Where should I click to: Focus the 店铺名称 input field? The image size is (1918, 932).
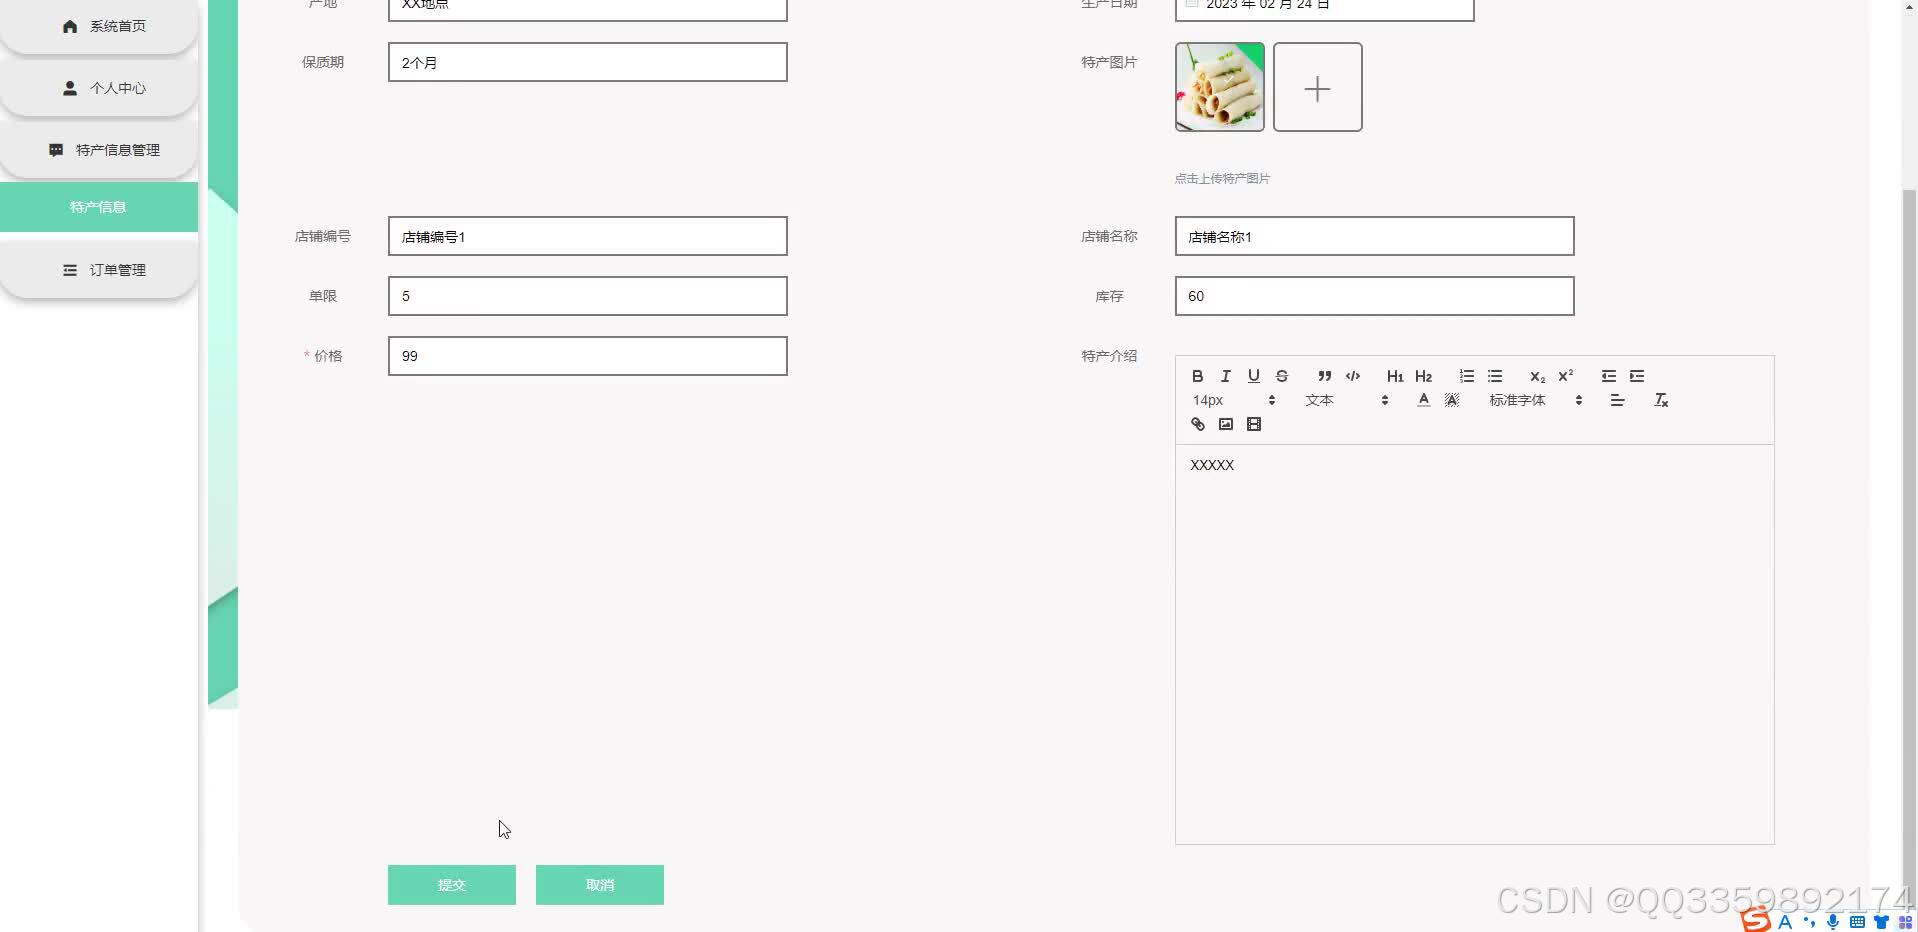1374,236
